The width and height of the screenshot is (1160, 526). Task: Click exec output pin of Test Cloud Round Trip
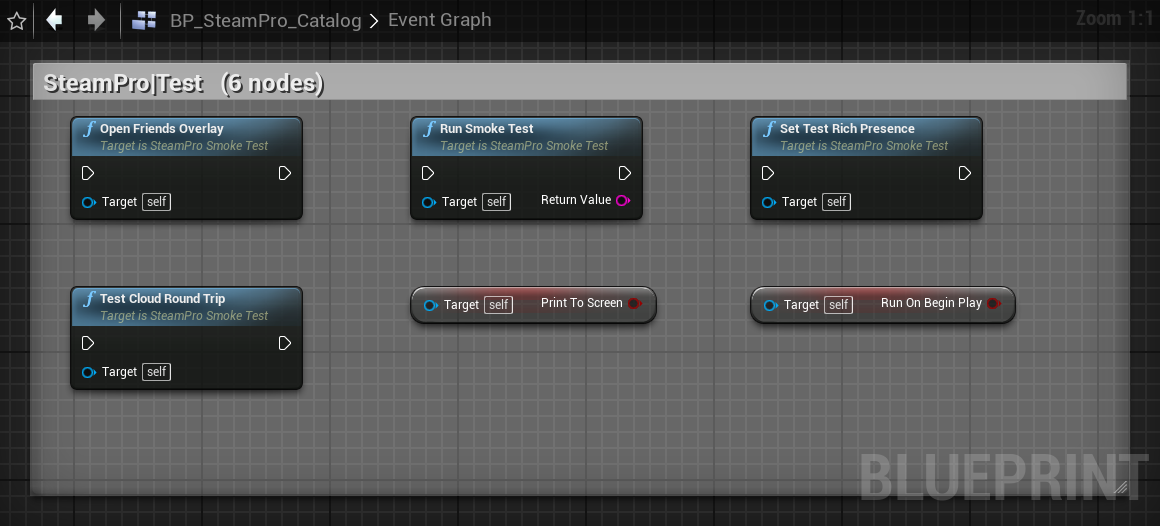(x=285, y=343)
